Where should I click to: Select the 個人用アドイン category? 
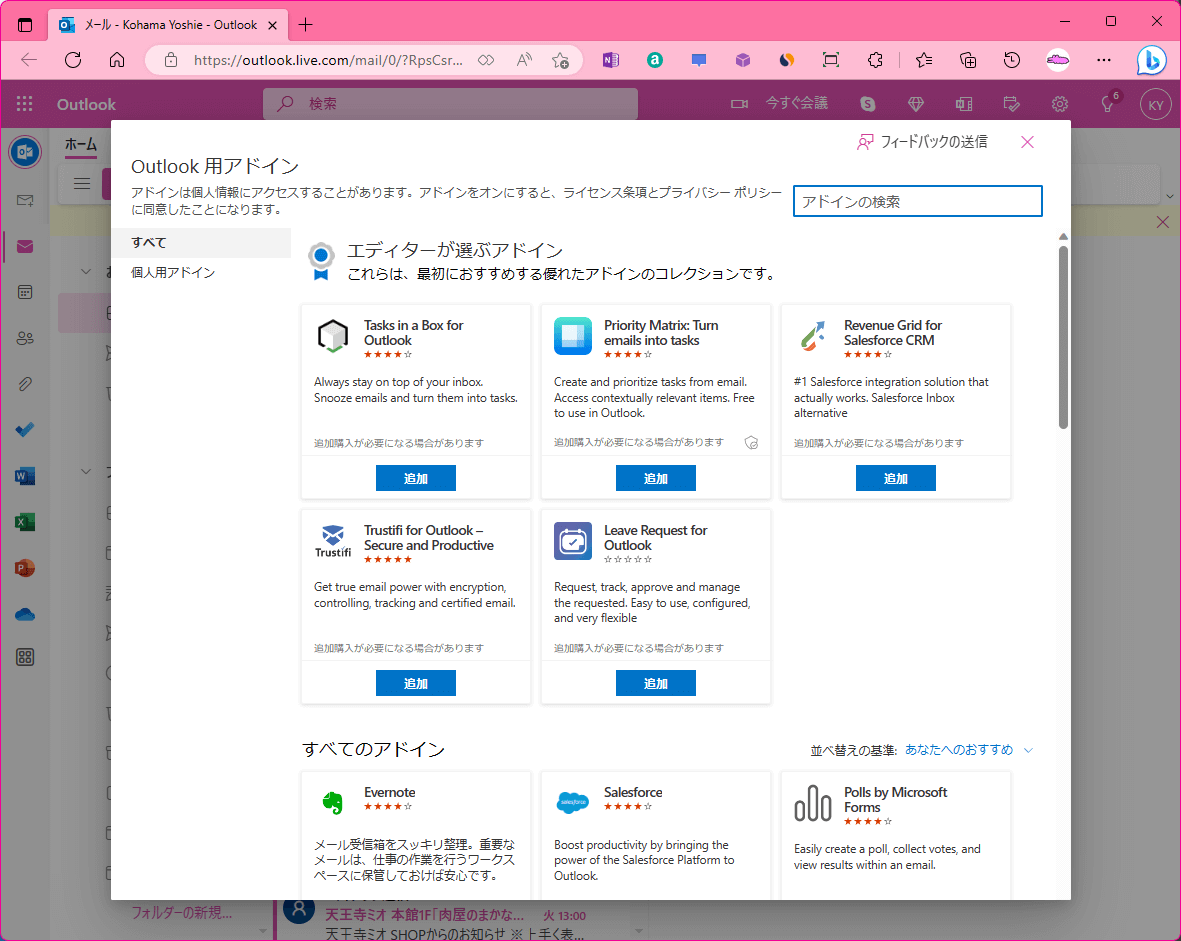(x=201, y=273)
